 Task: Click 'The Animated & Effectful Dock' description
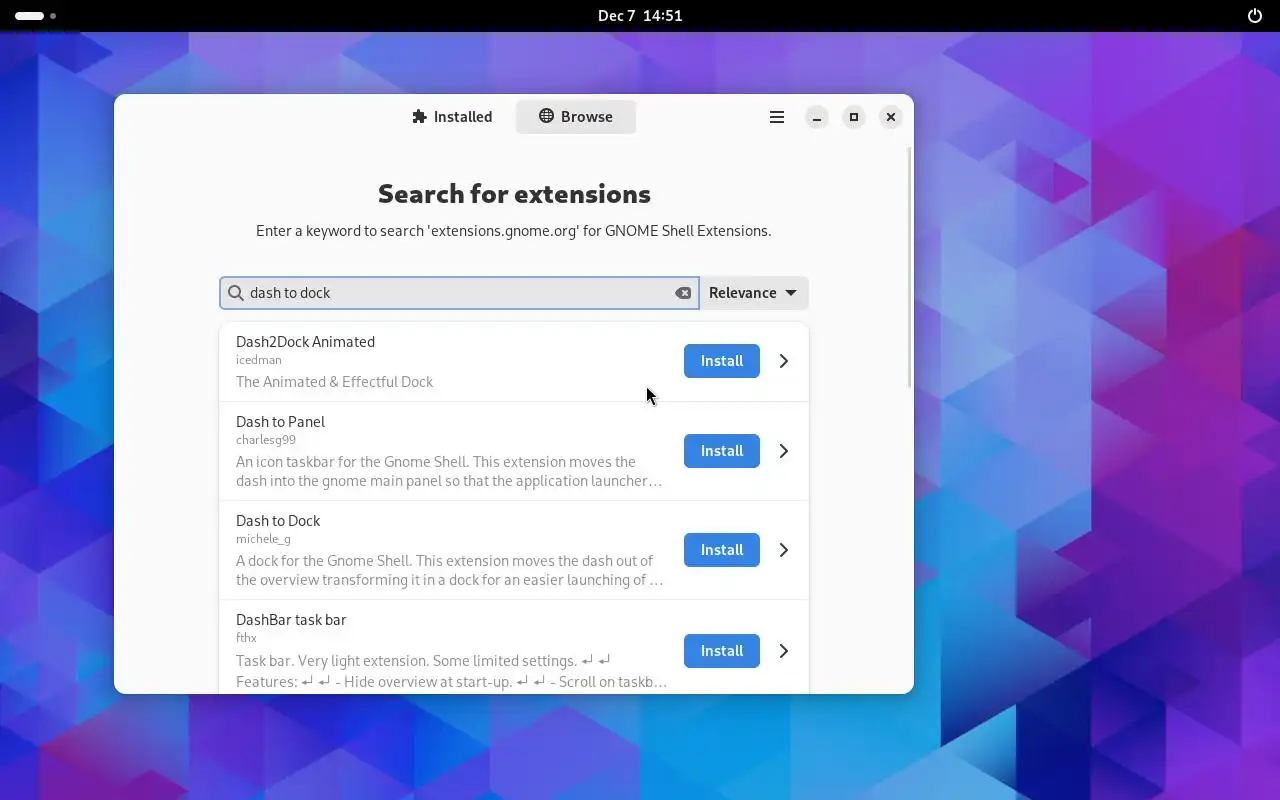[334, 382]
